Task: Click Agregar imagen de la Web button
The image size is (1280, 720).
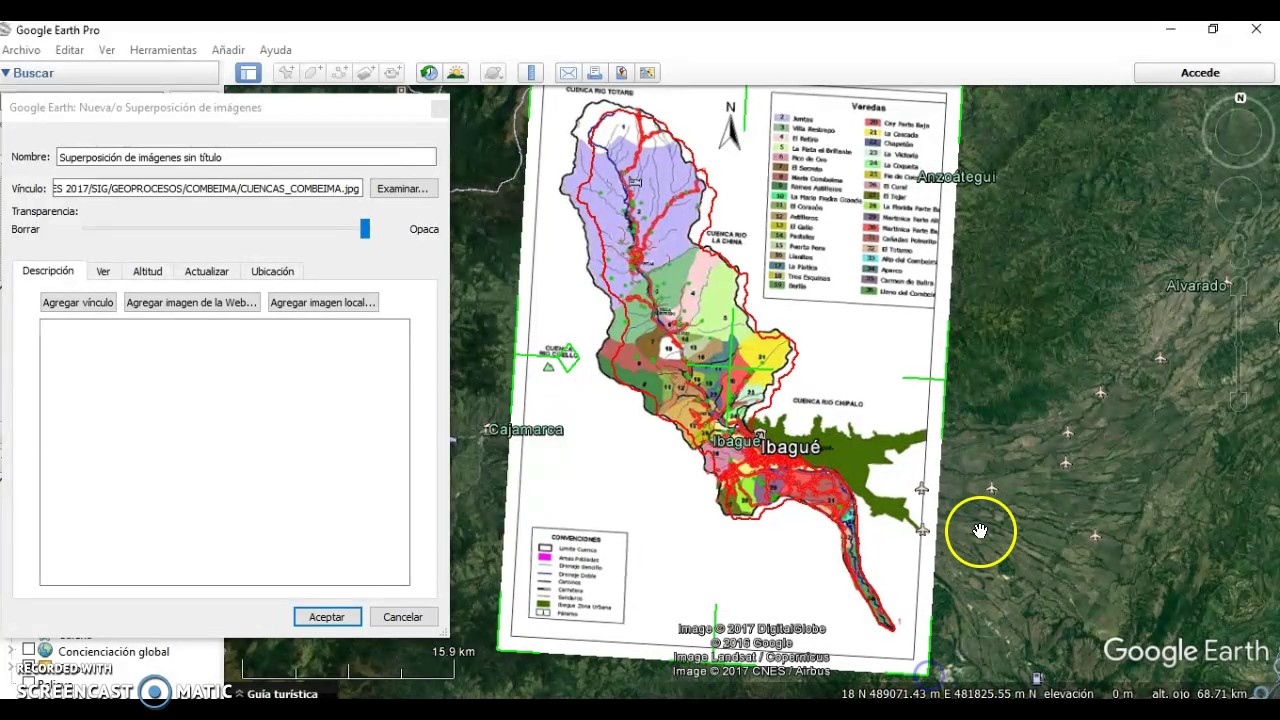Action: 192,302
